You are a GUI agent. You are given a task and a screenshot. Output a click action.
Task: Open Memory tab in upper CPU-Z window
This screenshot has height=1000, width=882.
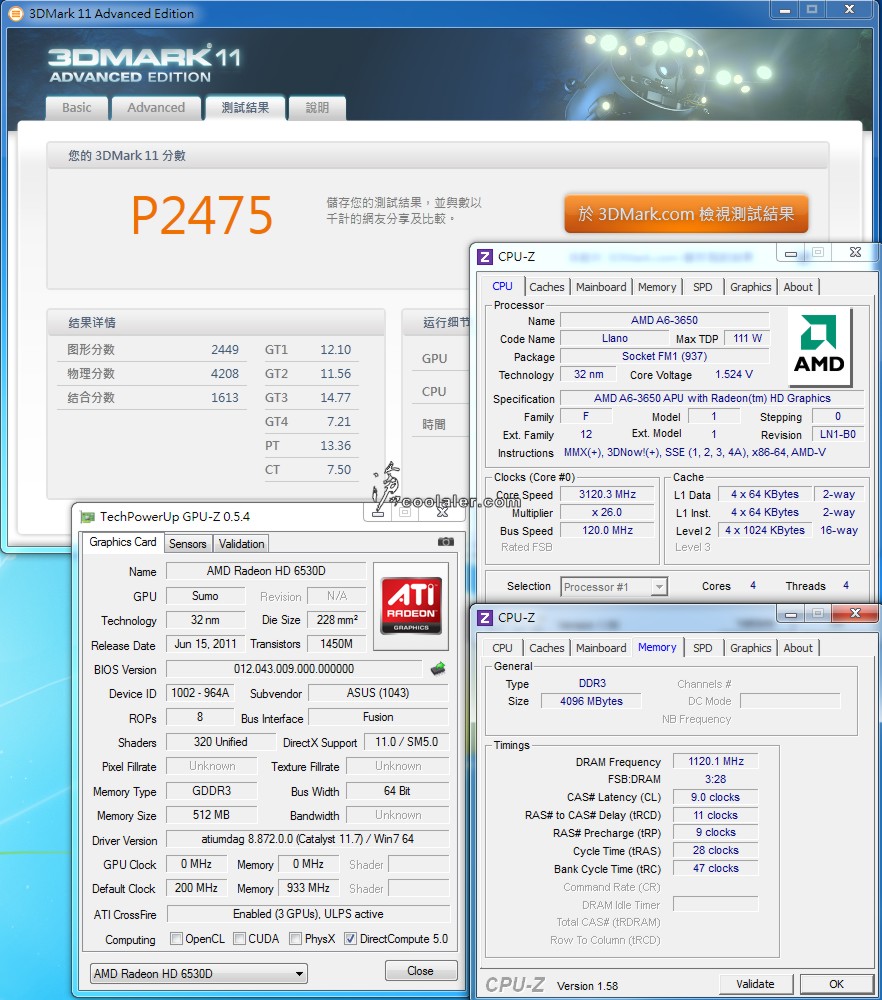coord(657,287)
